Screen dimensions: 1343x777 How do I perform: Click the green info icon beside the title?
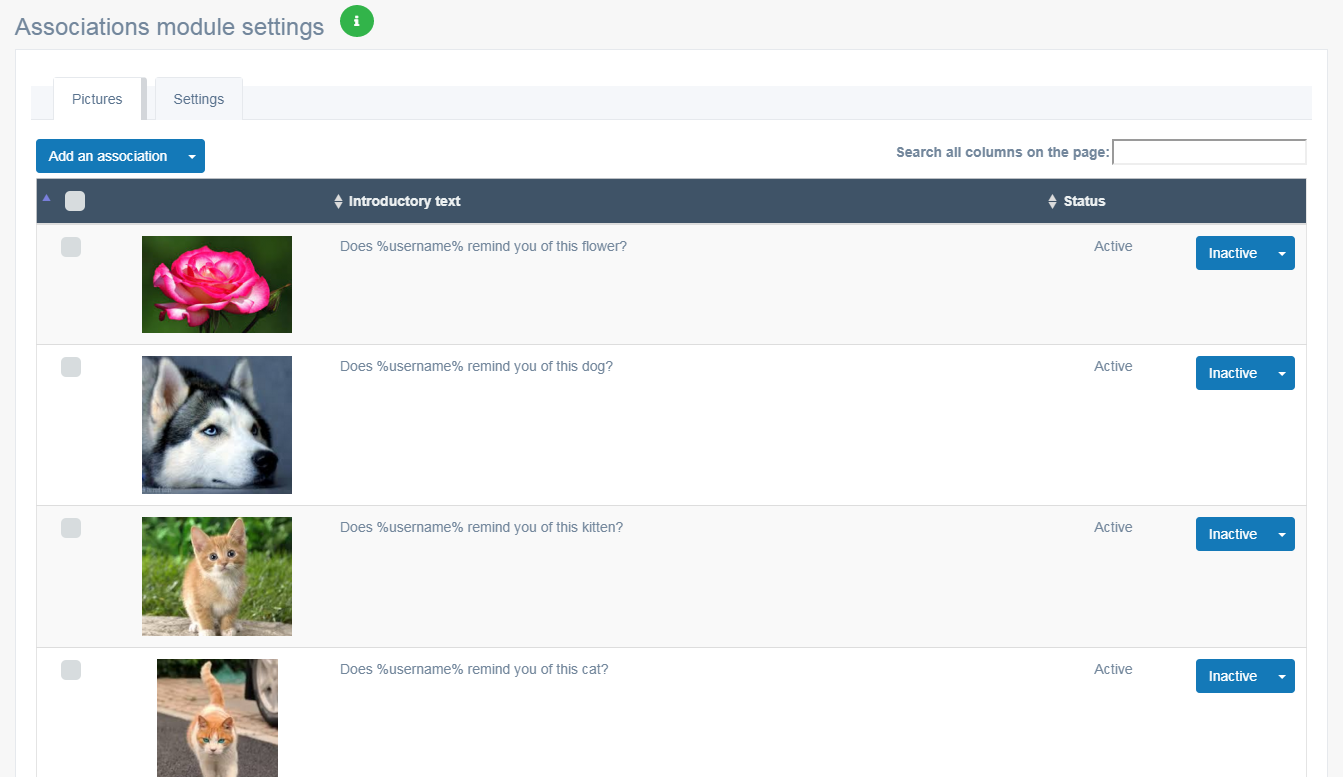click(x=357, y=21)
